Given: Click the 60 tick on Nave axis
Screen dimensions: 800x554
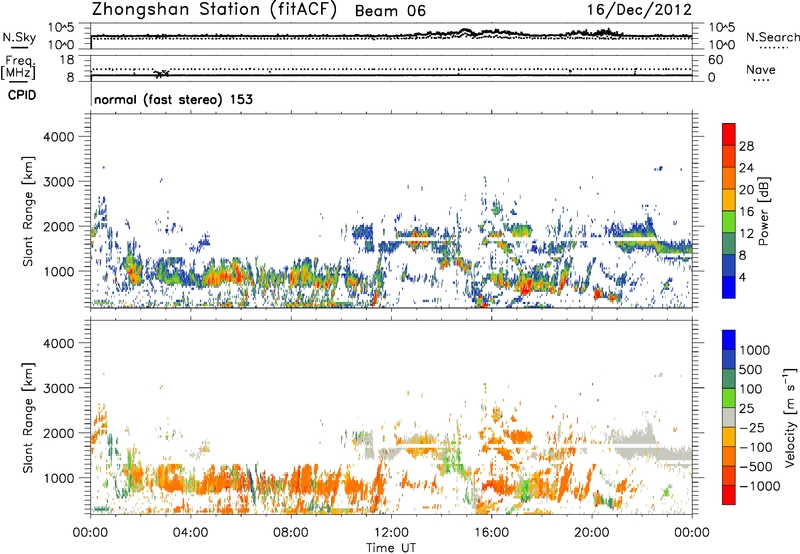Looking at the screenshot, I should (x=715, y=60).
